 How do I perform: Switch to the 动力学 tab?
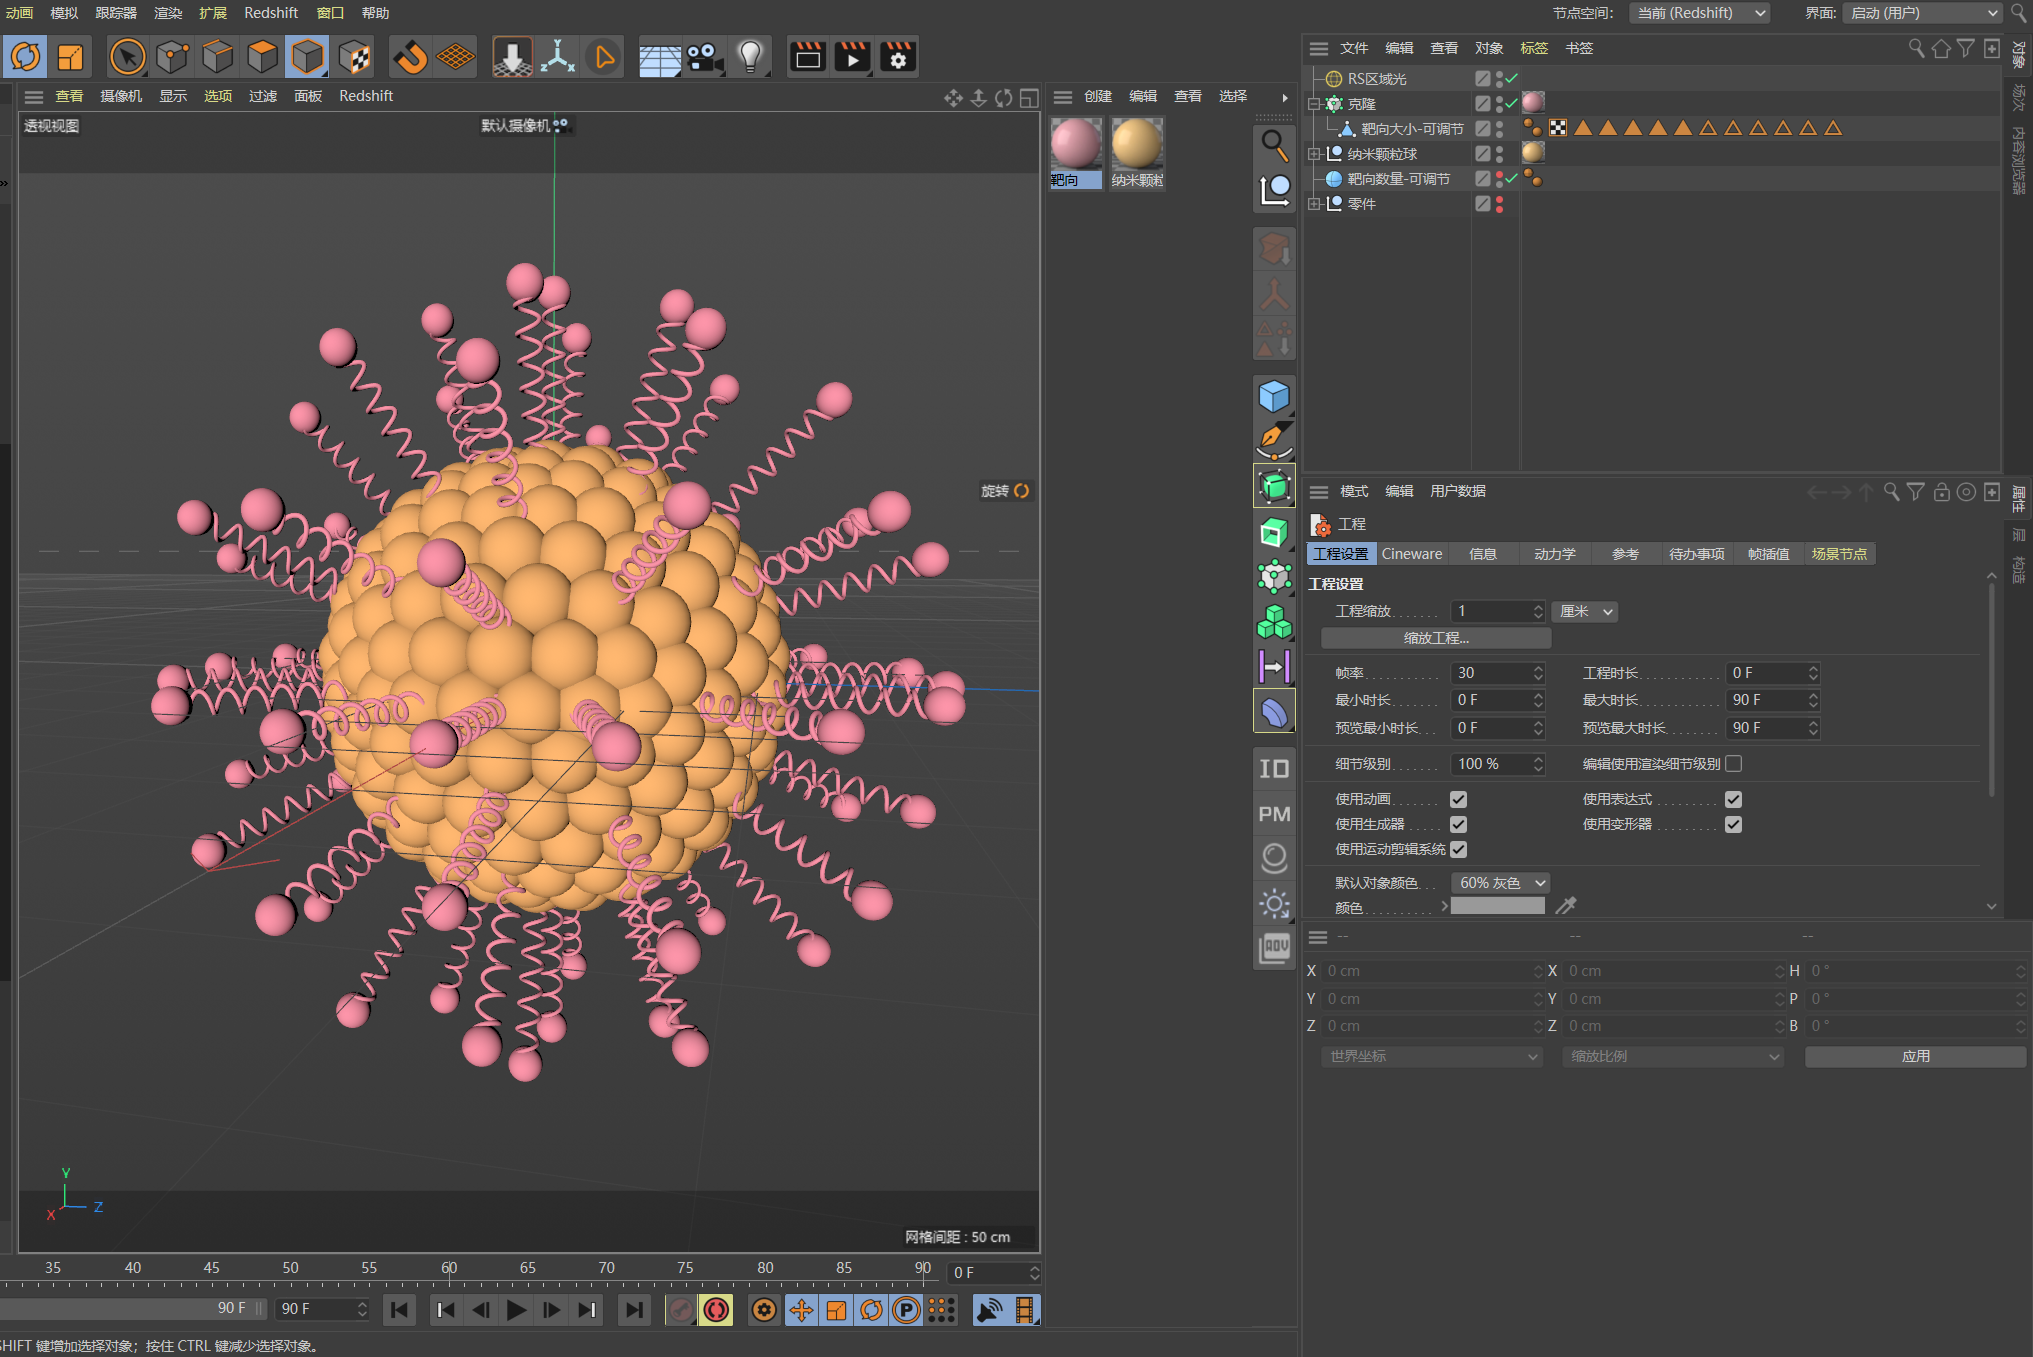[x=1554, y=554]
